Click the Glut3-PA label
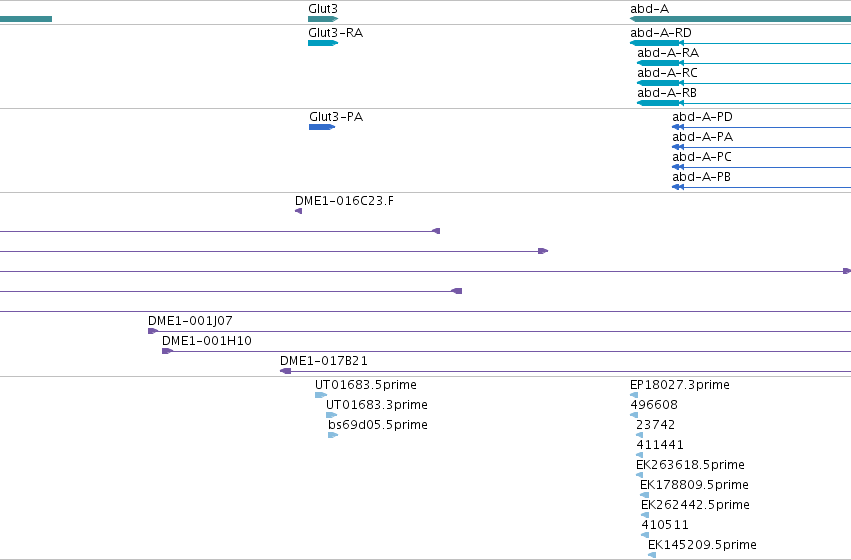This screenshot has width=851, height=560. [x=336, y=117]
